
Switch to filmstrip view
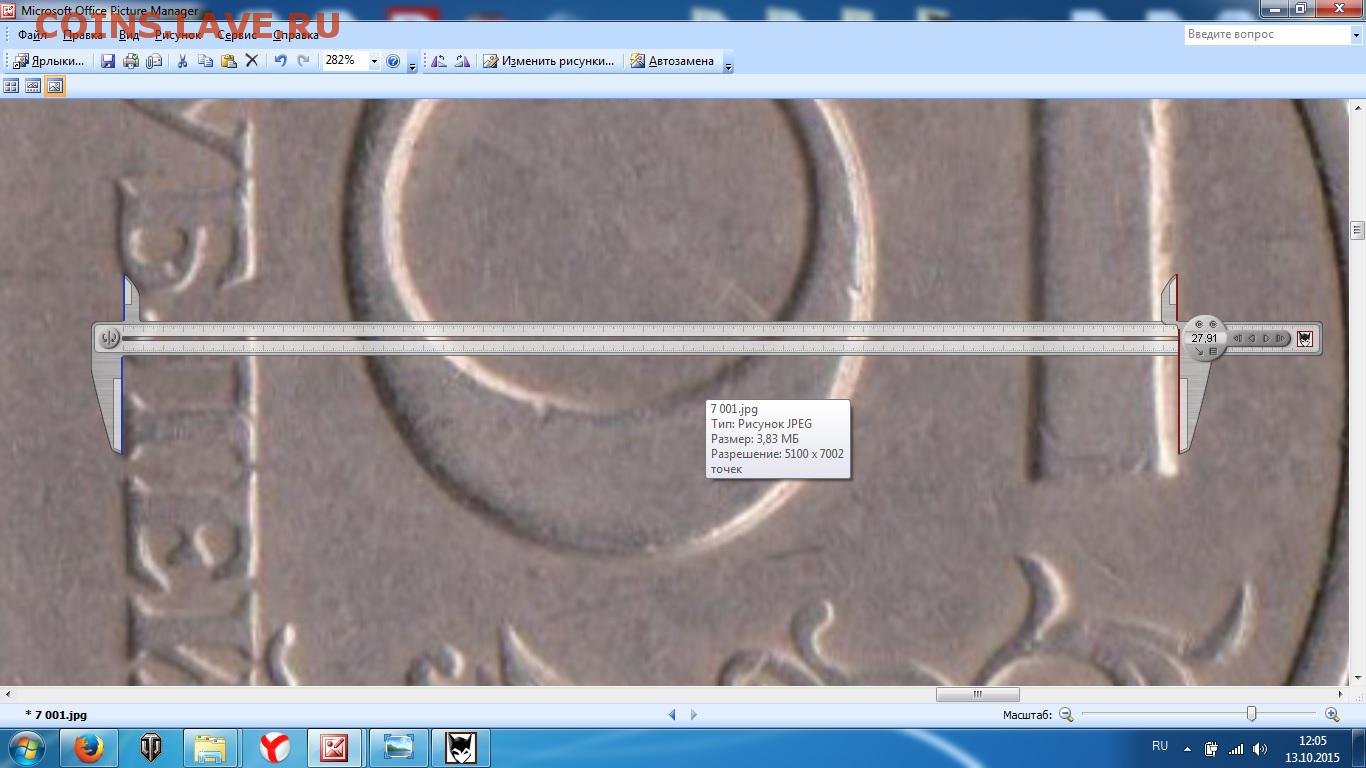pyautogui.click(x=33, y=87)
